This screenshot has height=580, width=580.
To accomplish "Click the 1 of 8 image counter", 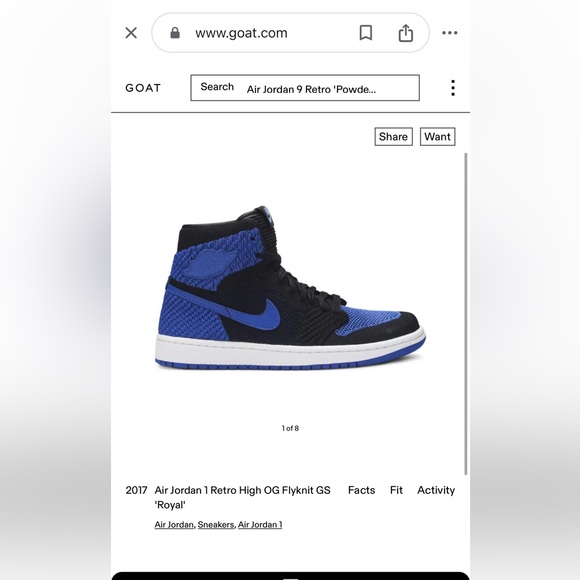I will point(290,428).
